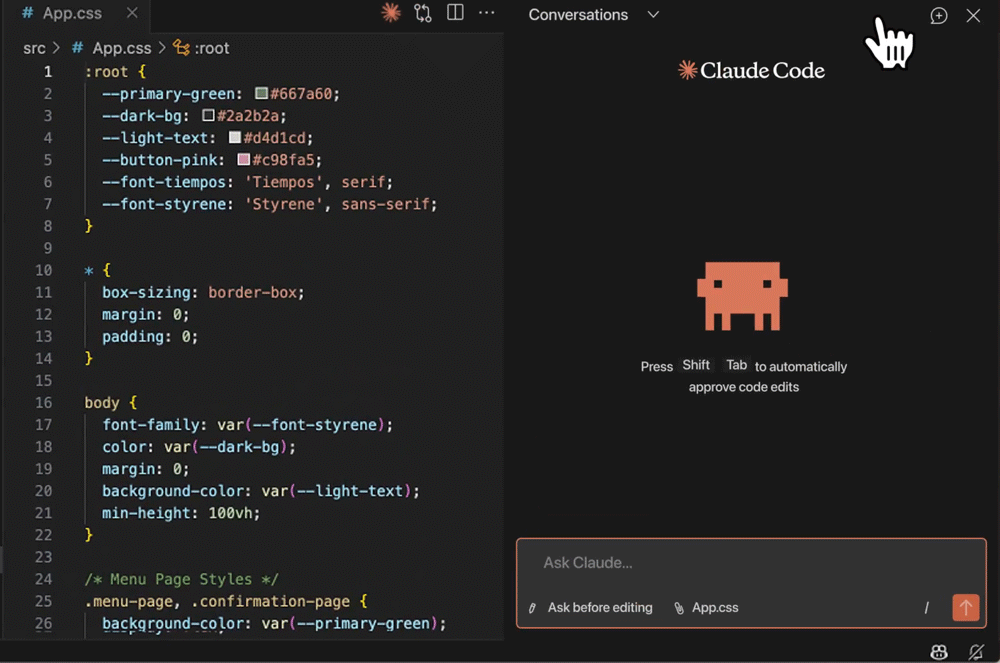
Task: Split the editor with the split icon
Action: [455, 13]
